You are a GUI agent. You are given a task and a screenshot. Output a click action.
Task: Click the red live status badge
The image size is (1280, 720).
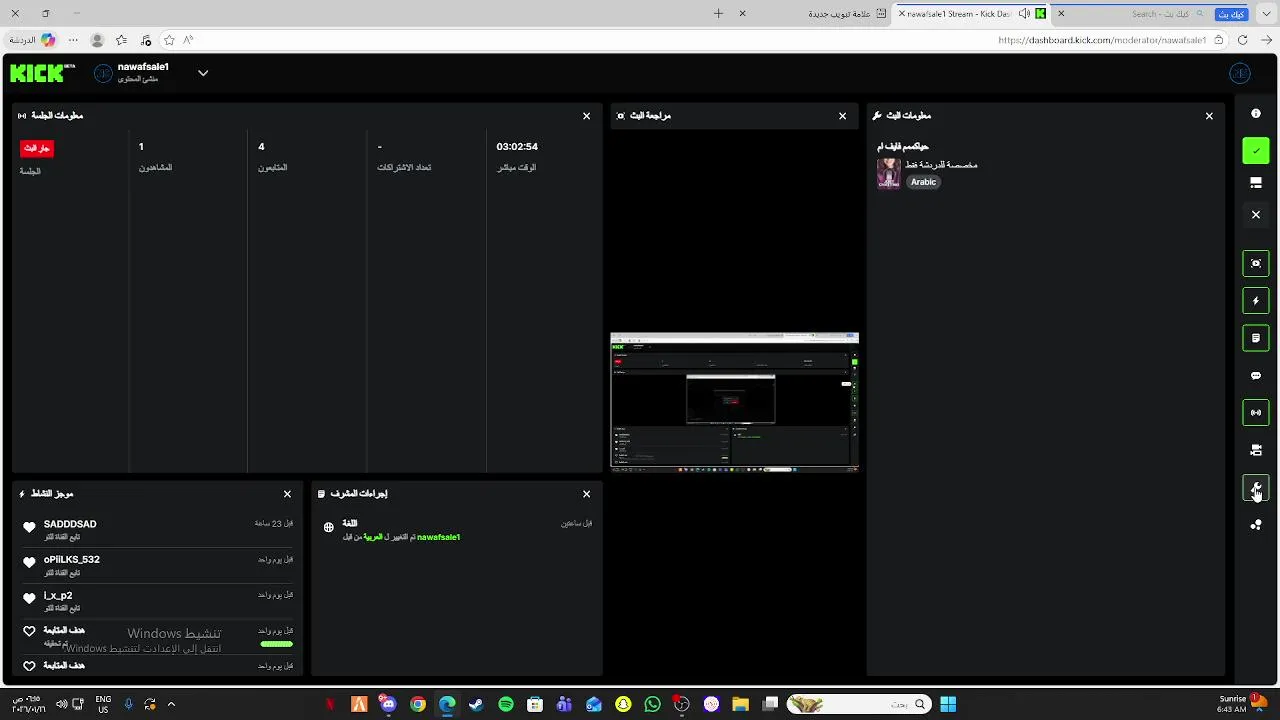click(x=37, y=148)
